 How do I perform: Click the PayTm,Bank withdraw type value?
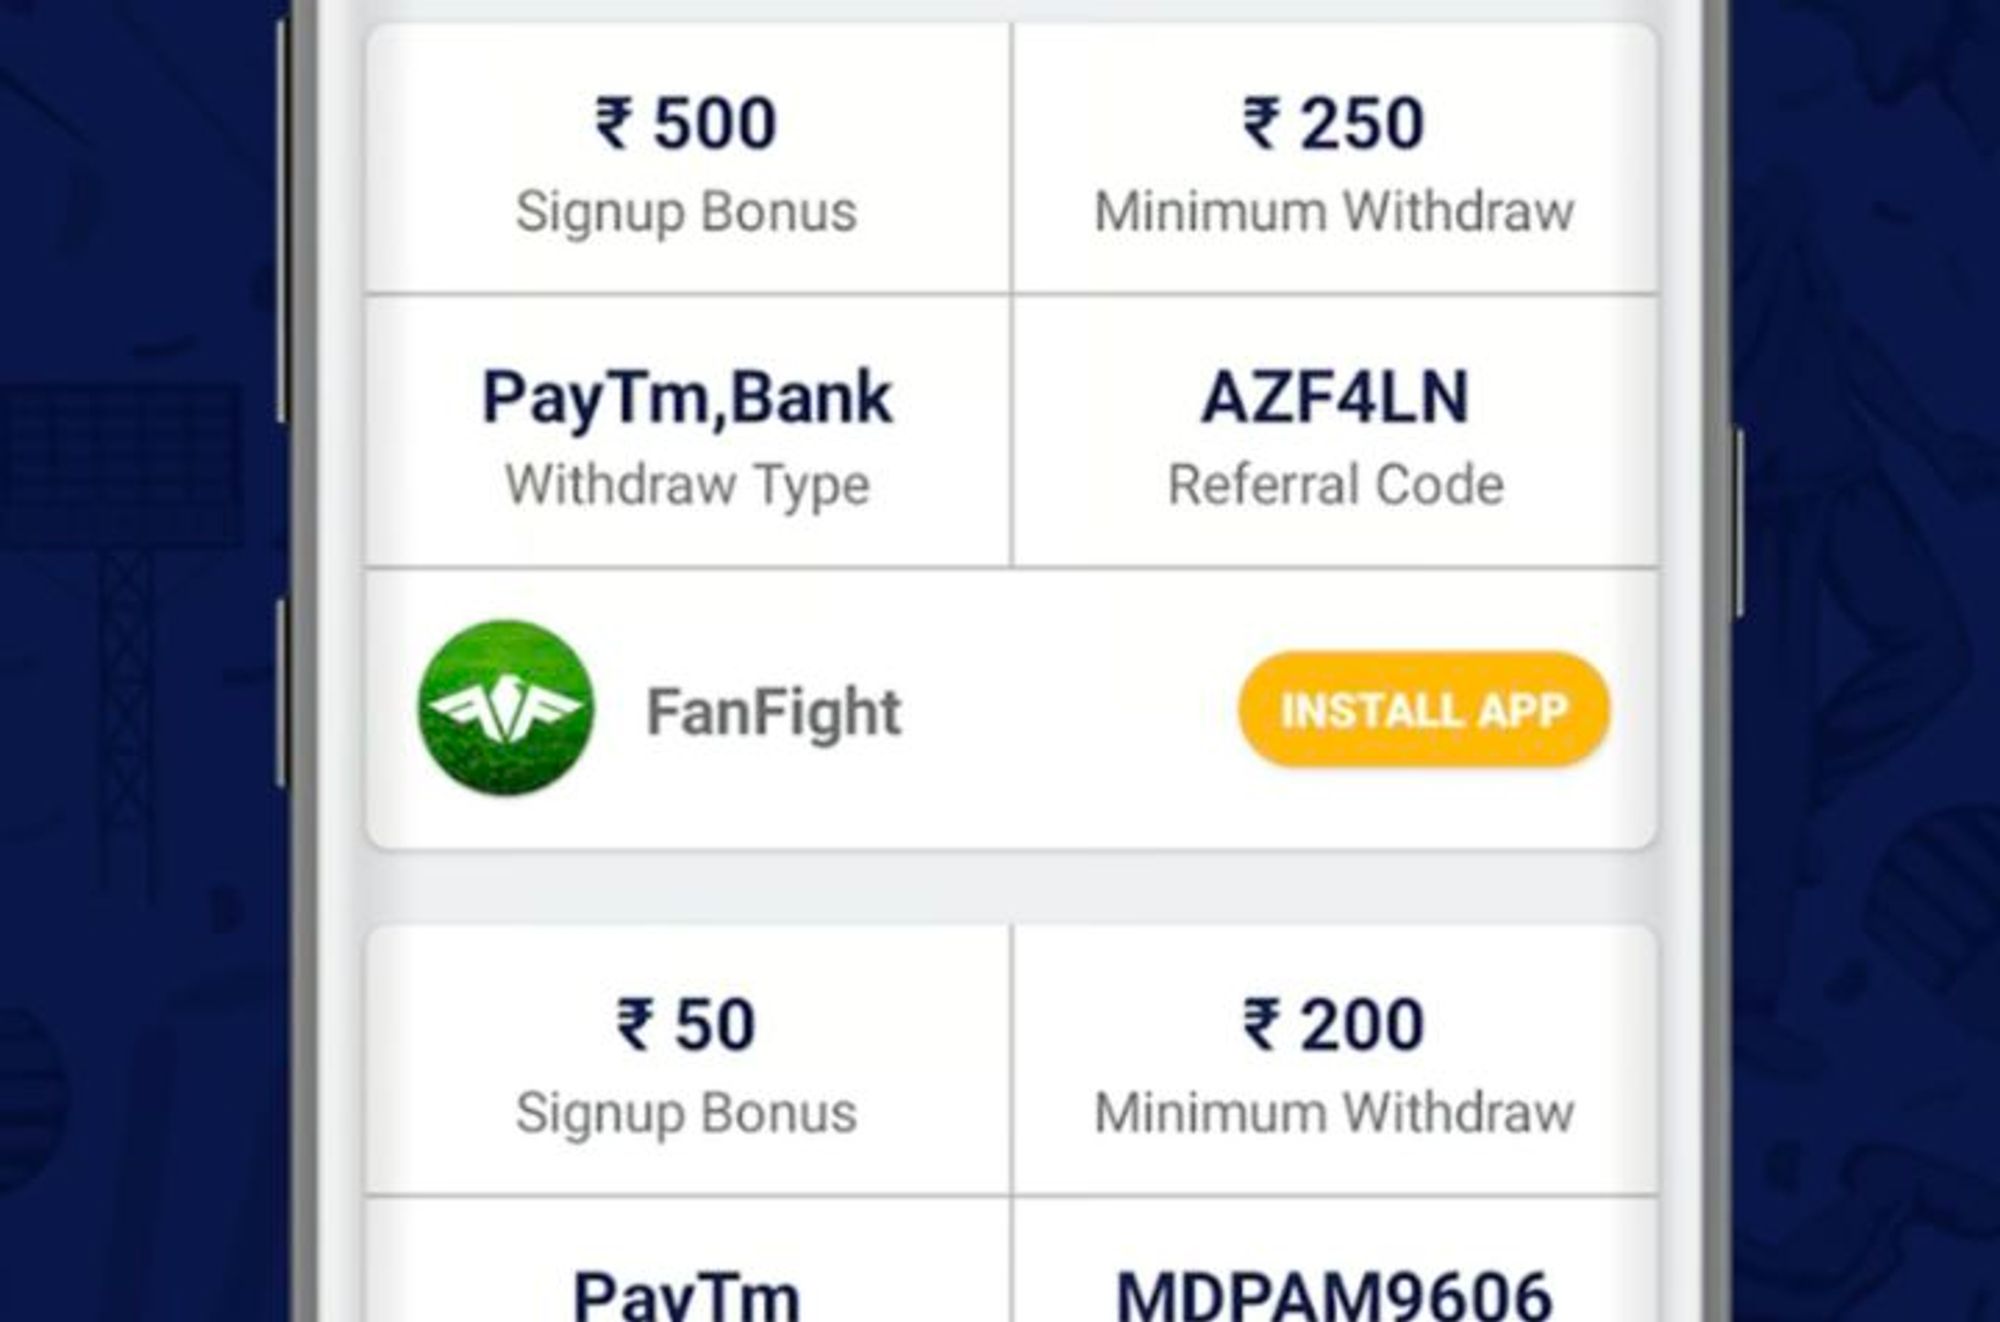[687, 397]
